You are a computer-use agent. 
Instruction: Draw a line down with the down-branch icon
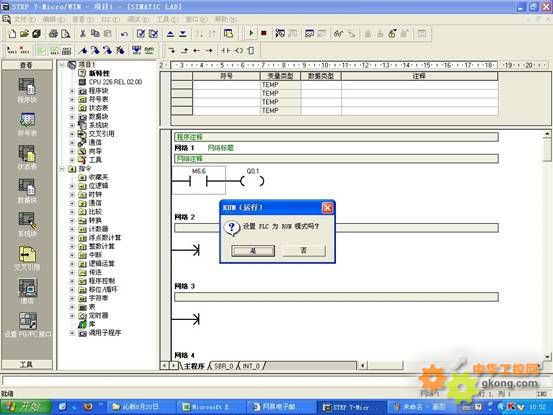[x=172, y=51]
